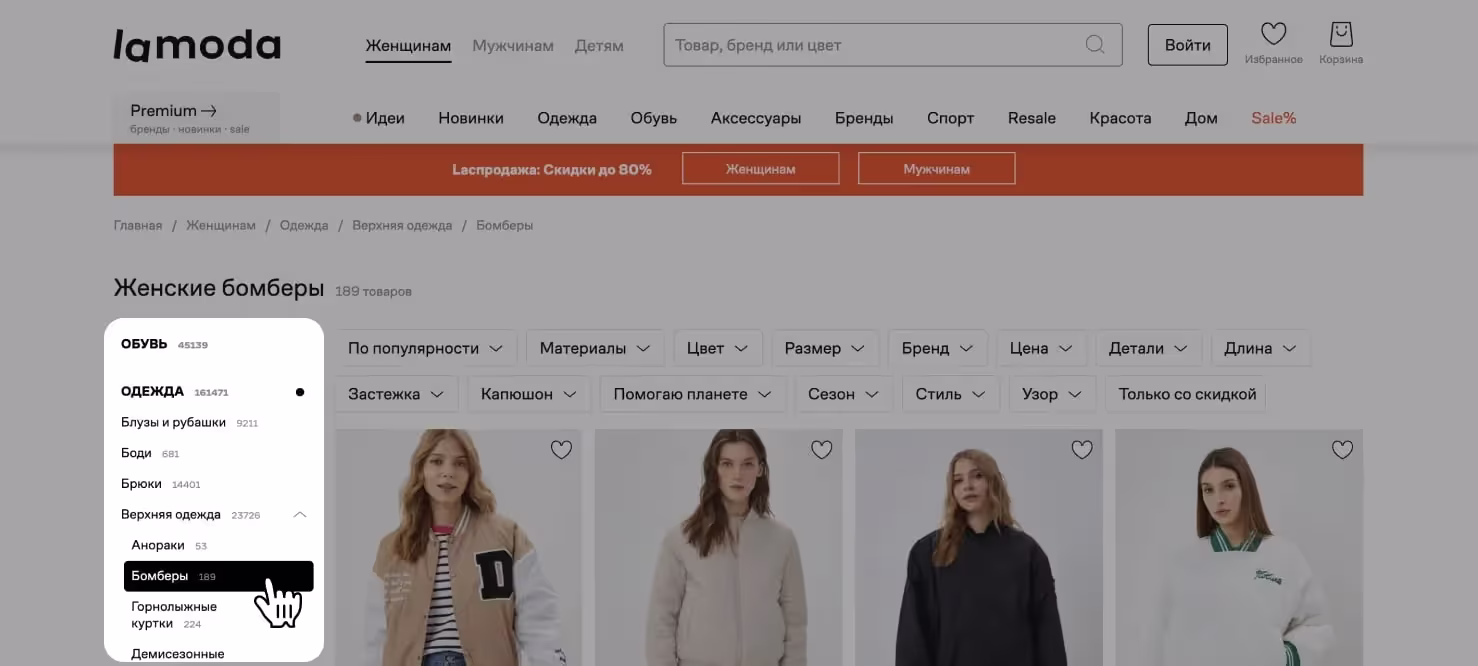Click the search magnifier icon
Screen dimensions: 1478x666
[1095, 45]
